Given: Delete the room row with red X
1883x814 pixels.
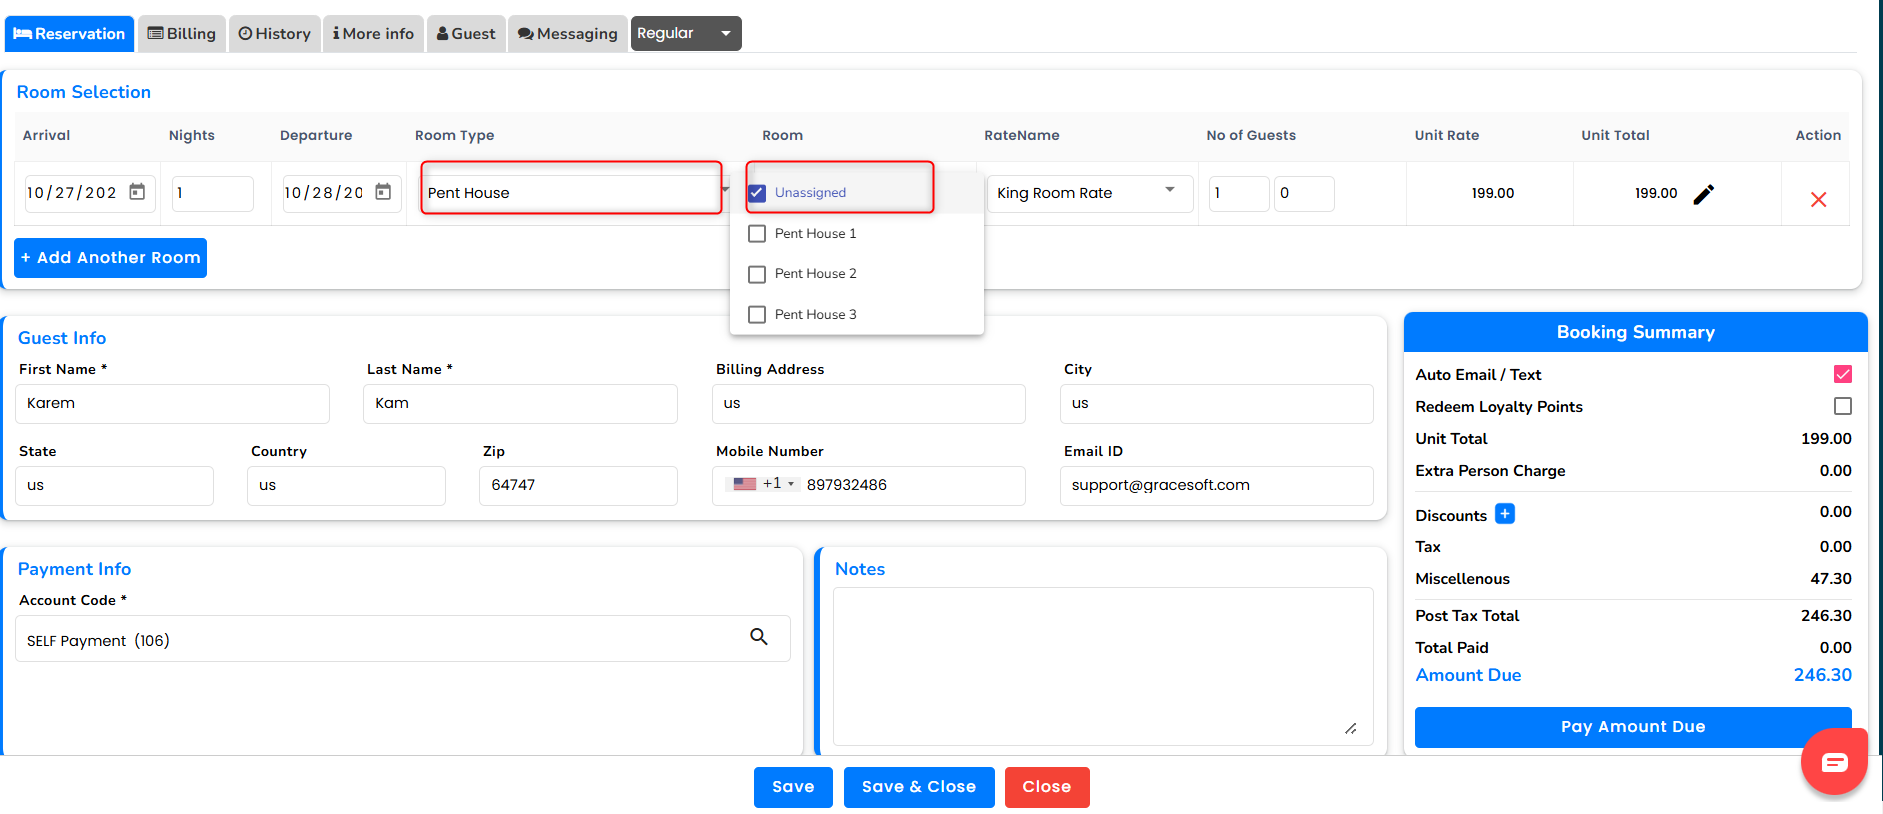Looking at the screenshot, I should click(x=1818, y=200).
